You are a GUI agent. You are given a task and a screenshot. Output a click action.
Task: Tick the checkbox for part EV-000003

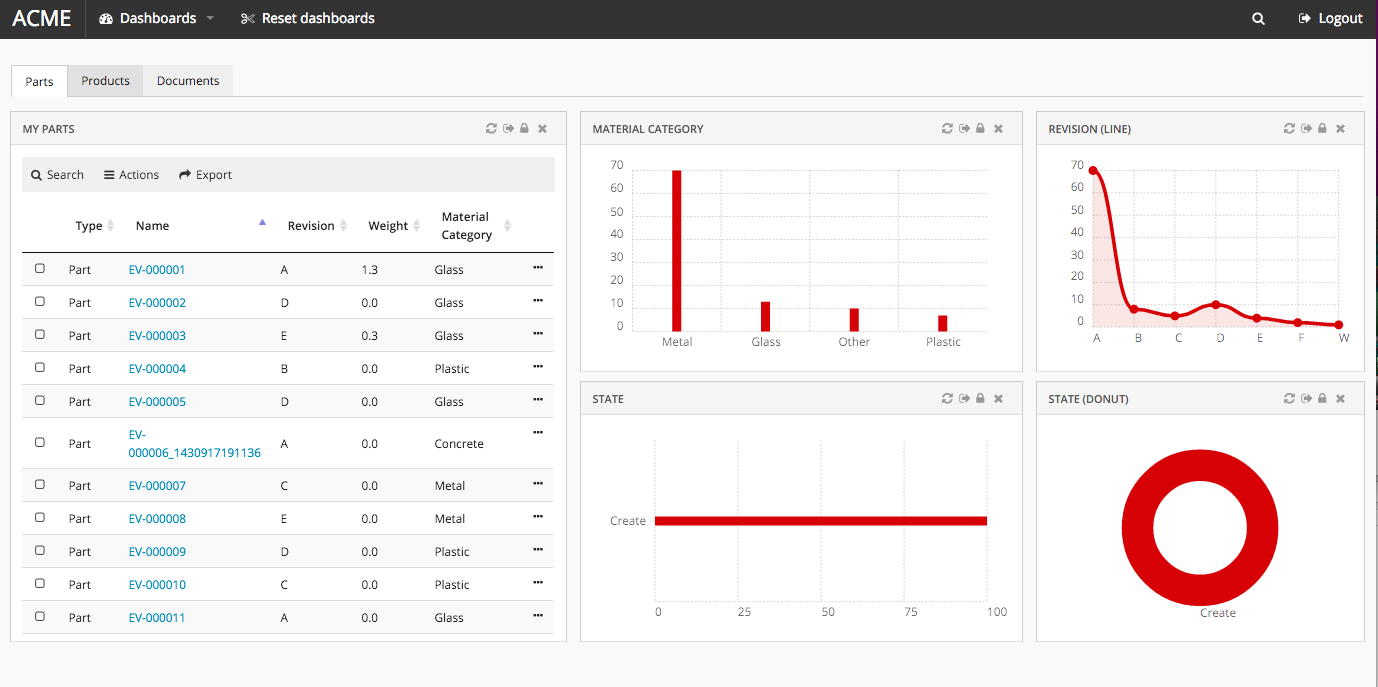[40, 335]
